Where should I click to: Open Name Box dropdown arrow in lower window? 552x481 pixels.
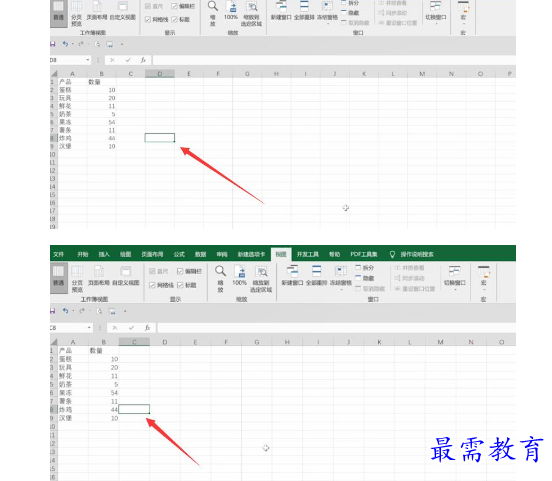pos(89,327)
